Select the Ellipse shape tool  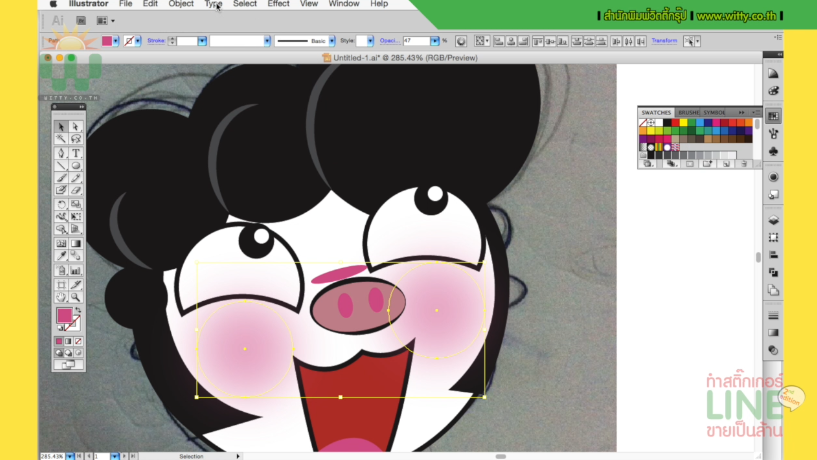coord(76,166)
